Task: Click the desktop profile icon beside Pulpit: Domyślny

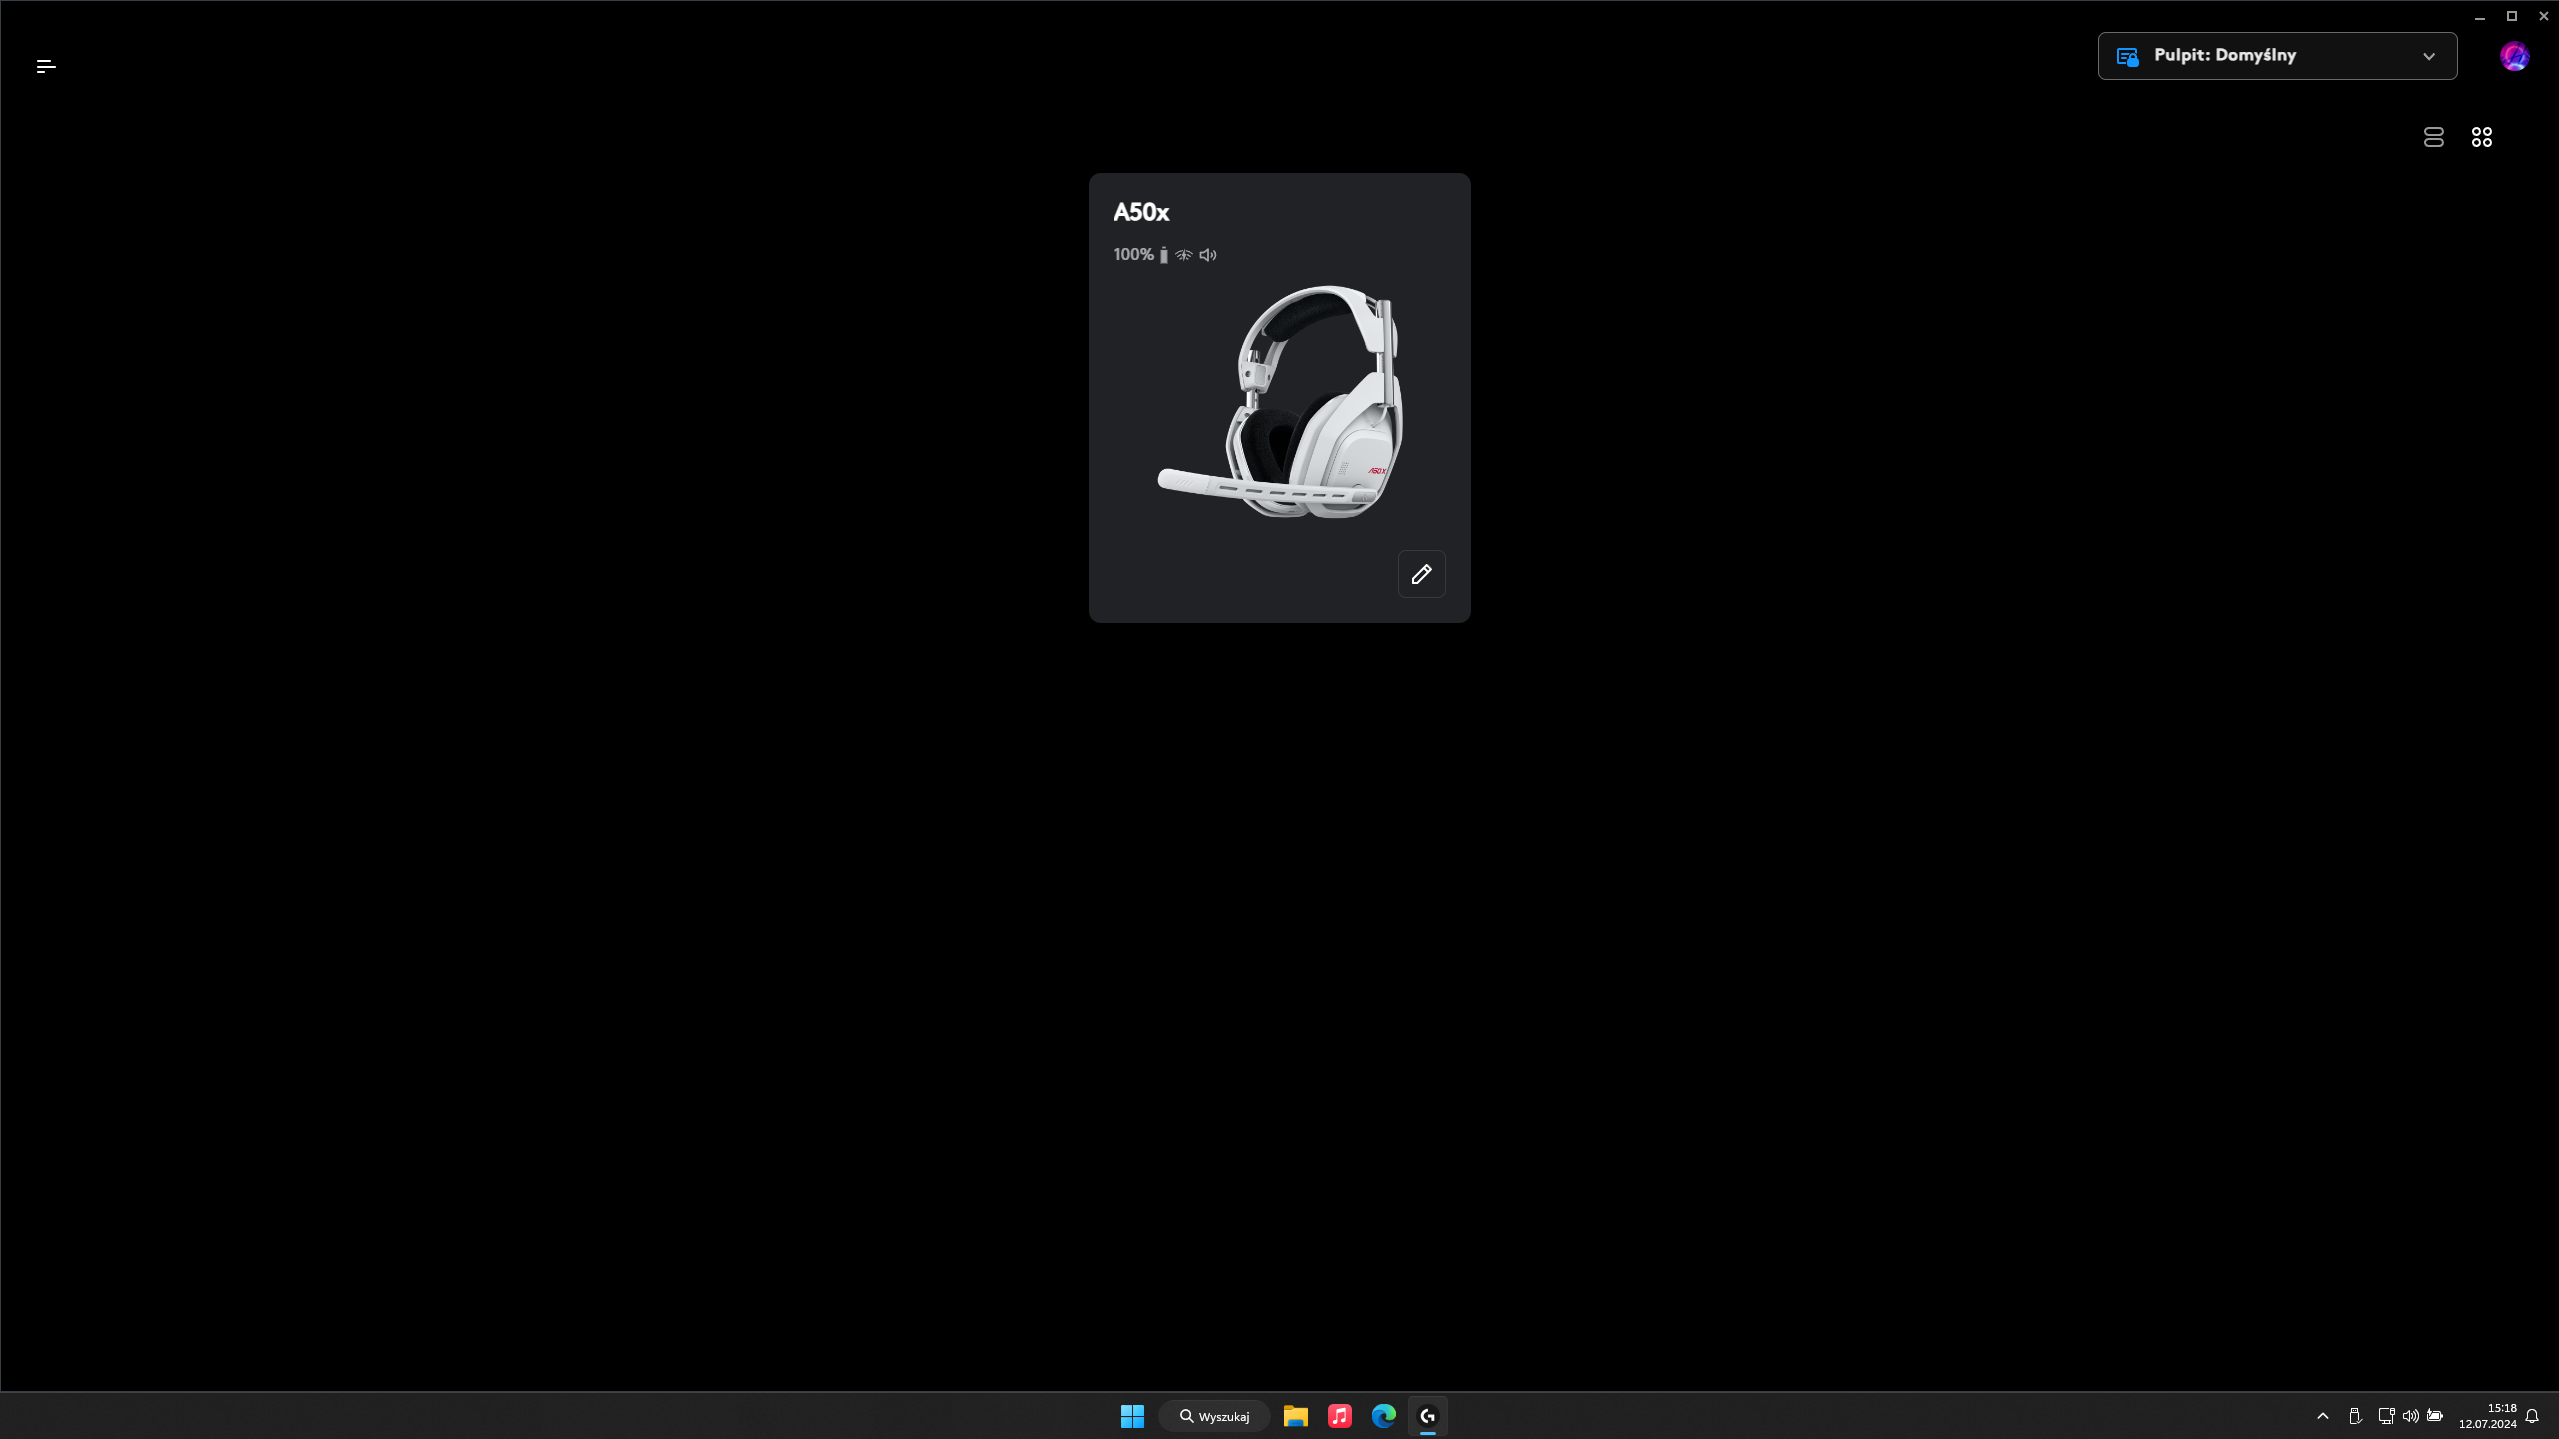Action: pyautogui.click(x=2127, y=56)
